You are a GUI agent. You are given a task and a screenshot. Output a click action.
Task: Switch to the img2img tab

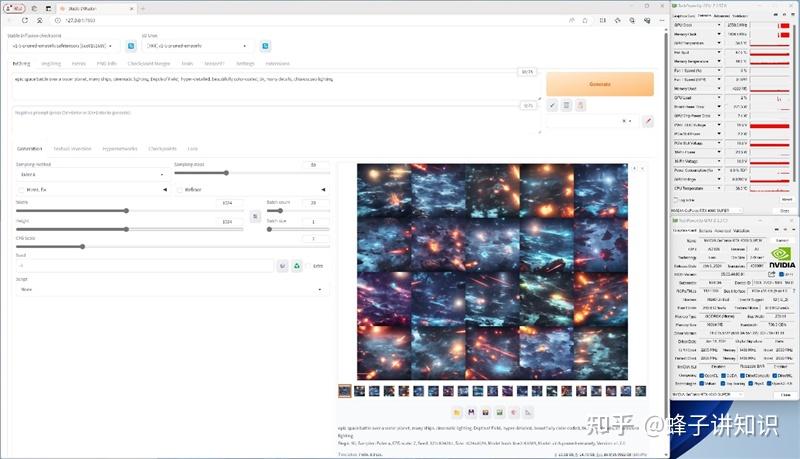coord(51,64)
